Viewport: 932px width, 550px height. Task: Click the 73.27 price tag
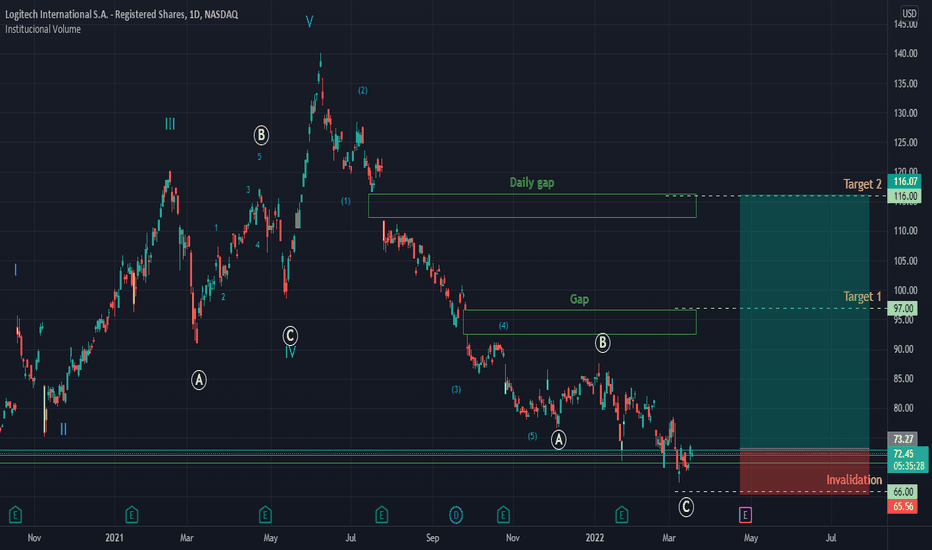(x=903, y=439)
